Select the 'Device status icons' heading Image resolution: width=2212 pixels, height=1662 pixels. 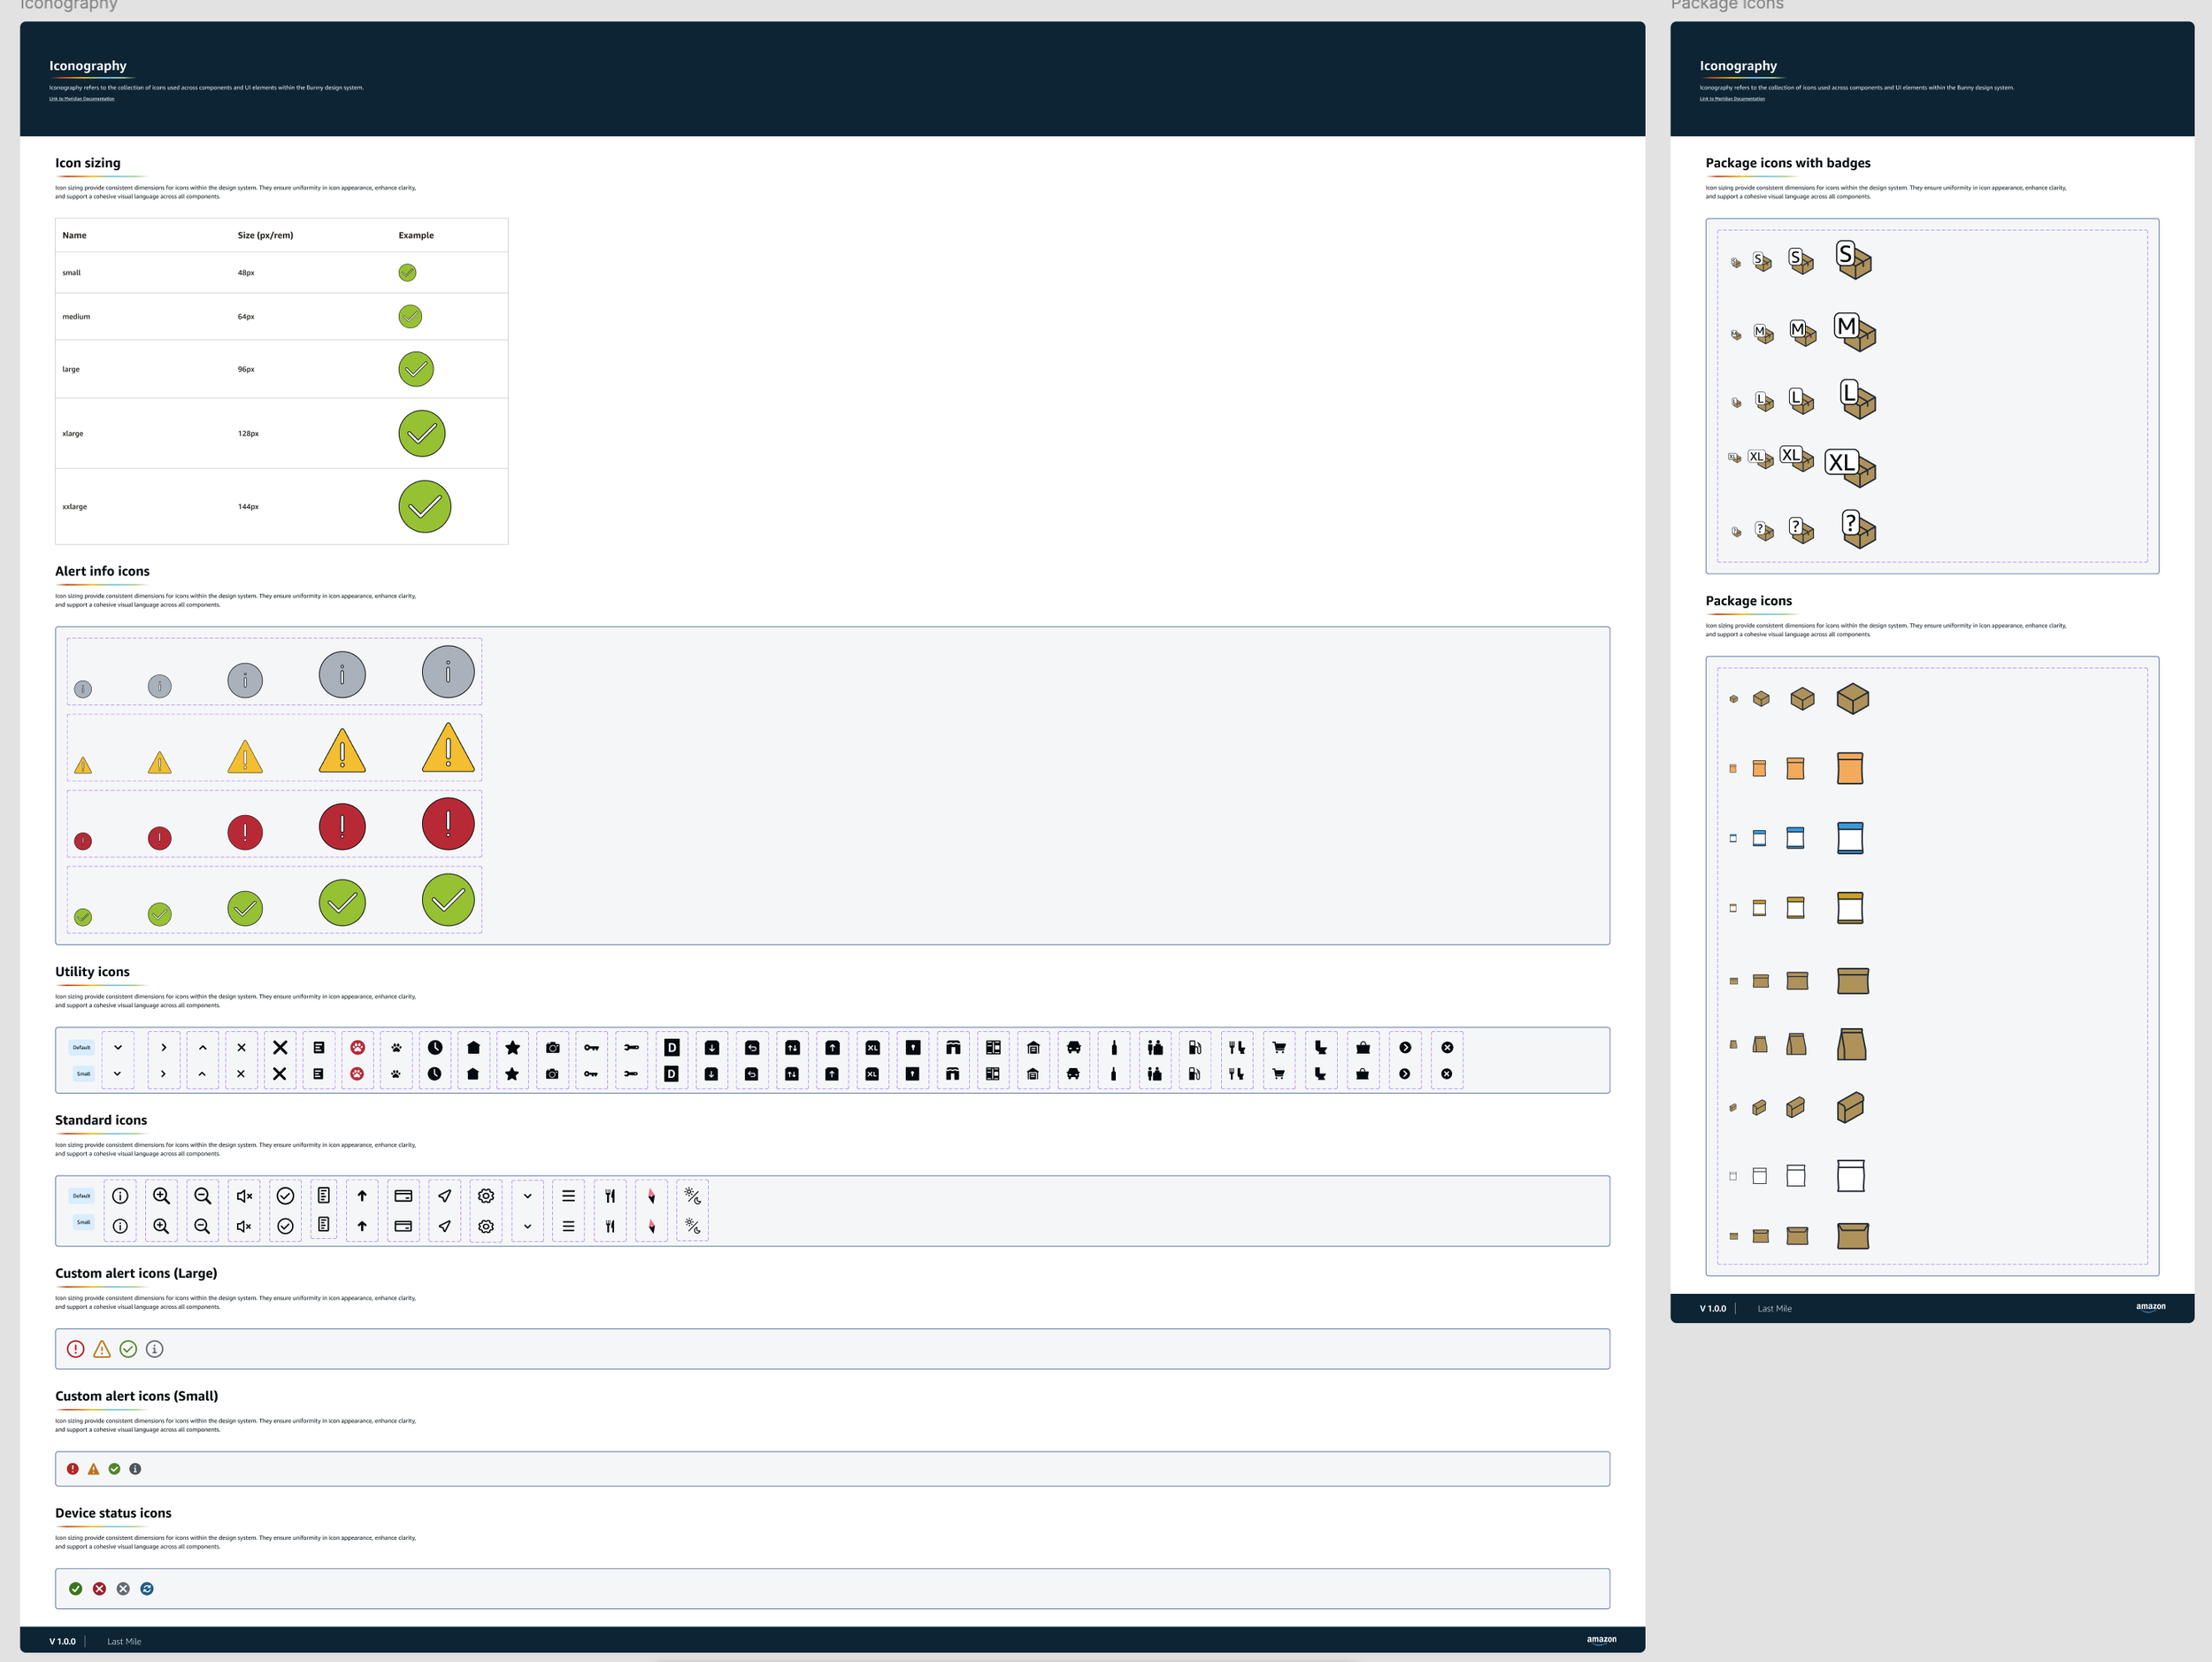113,1513
